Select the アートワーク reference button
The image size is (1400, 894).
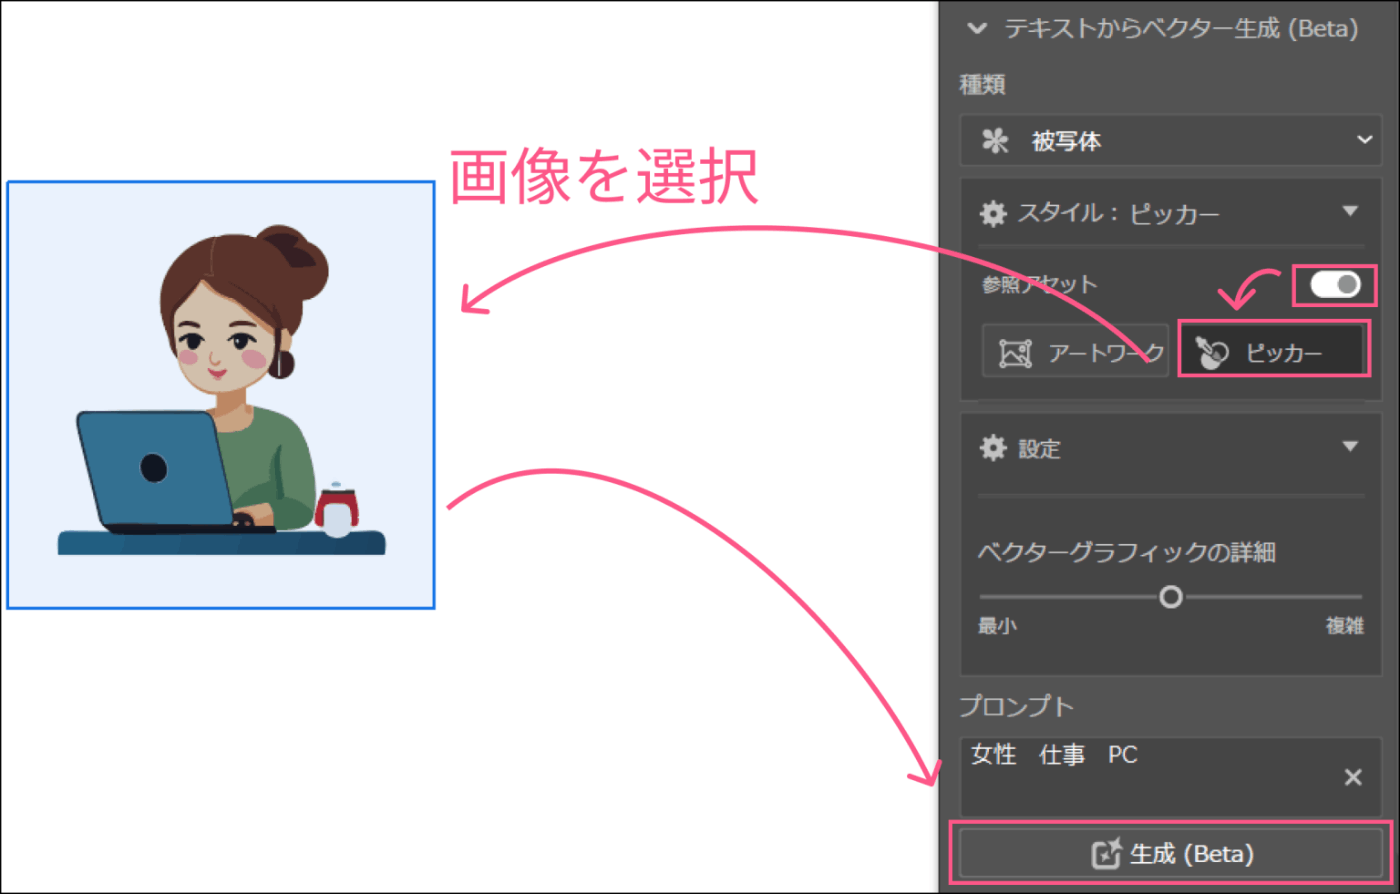[1075, 352]
